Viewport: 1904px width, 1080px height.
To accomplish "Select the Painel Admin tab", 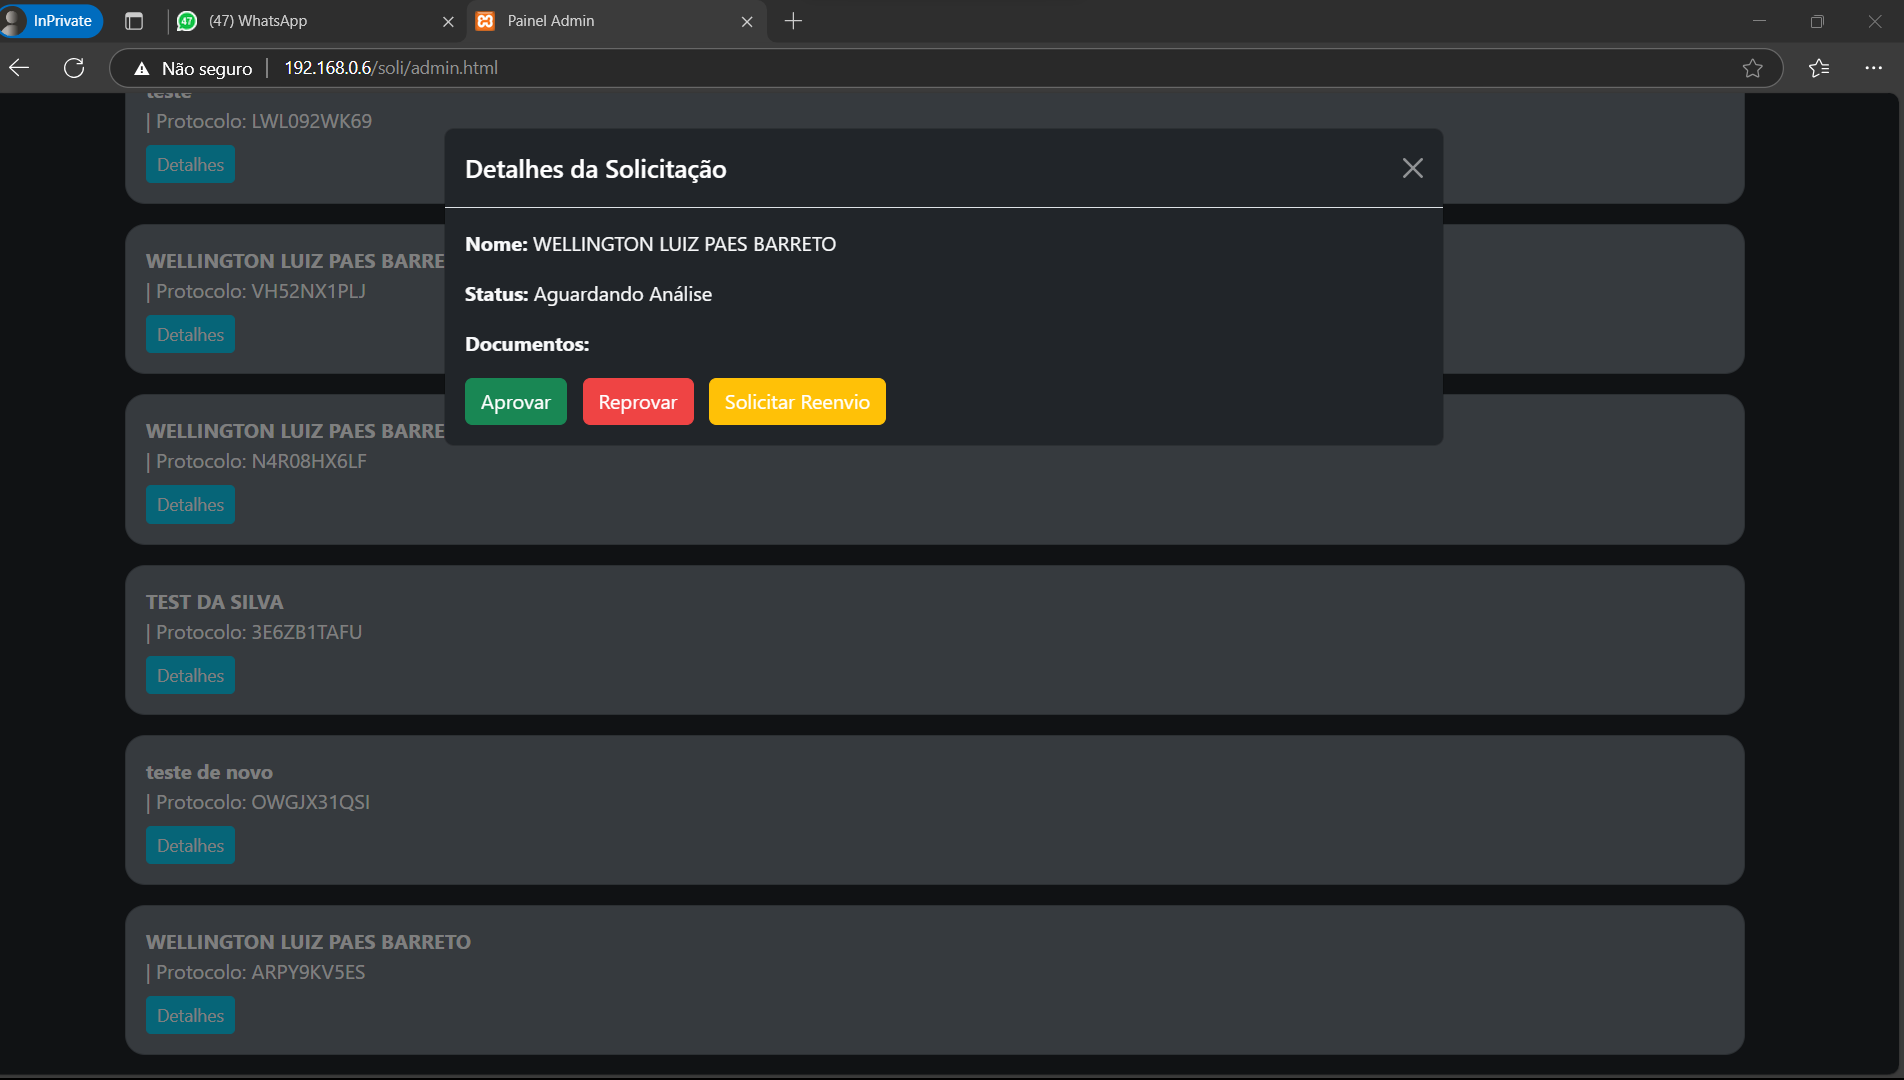I will (x=600, y=21).
